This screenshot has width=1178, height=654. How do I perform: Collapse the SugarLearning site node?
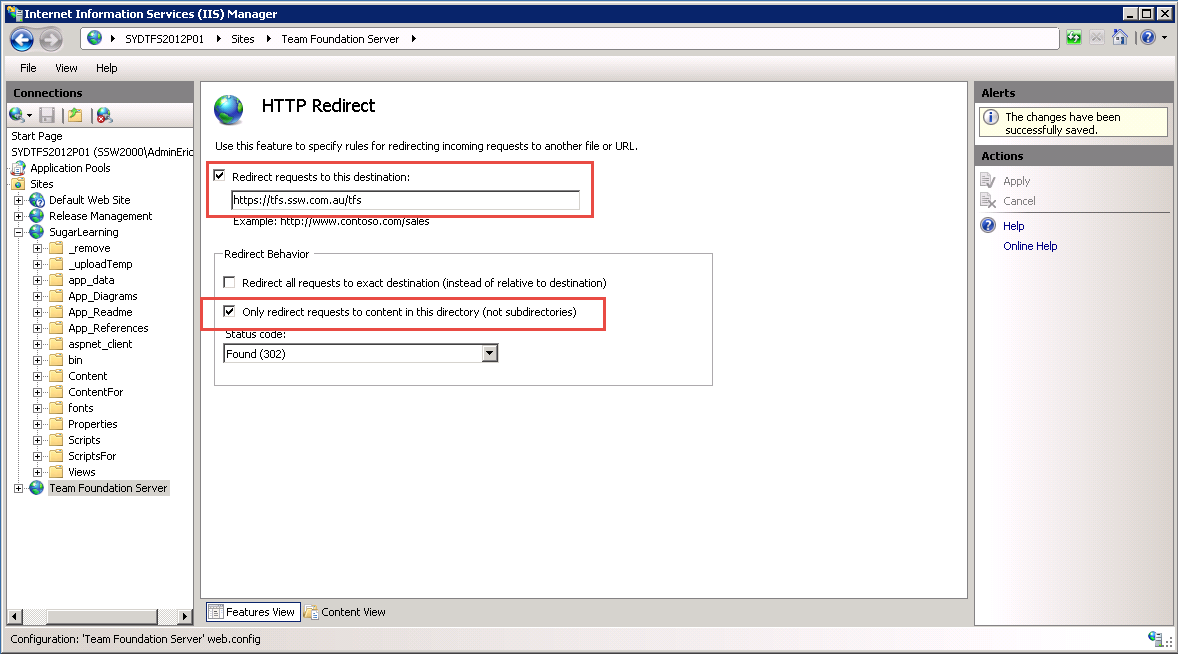point(18,232)
